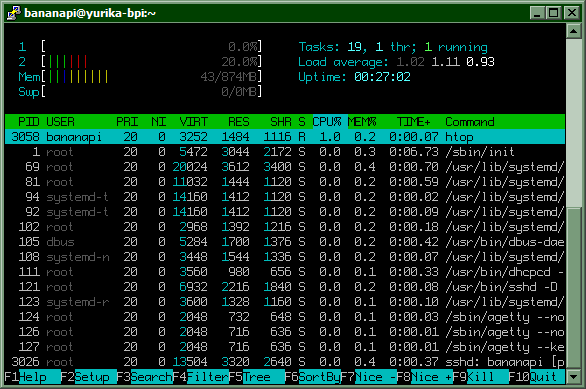Open F6 SortBy menu

pyautogui.click(x=312, y=377)
